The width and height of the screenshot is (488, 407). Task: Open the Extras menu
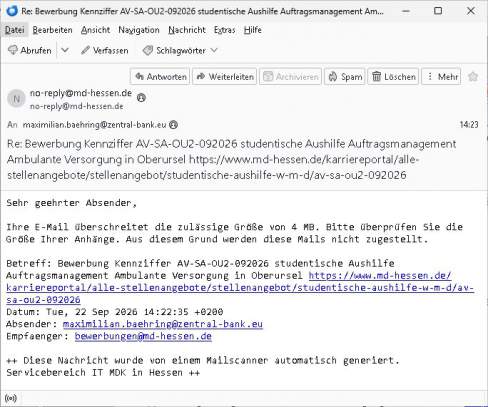[224, 30]
